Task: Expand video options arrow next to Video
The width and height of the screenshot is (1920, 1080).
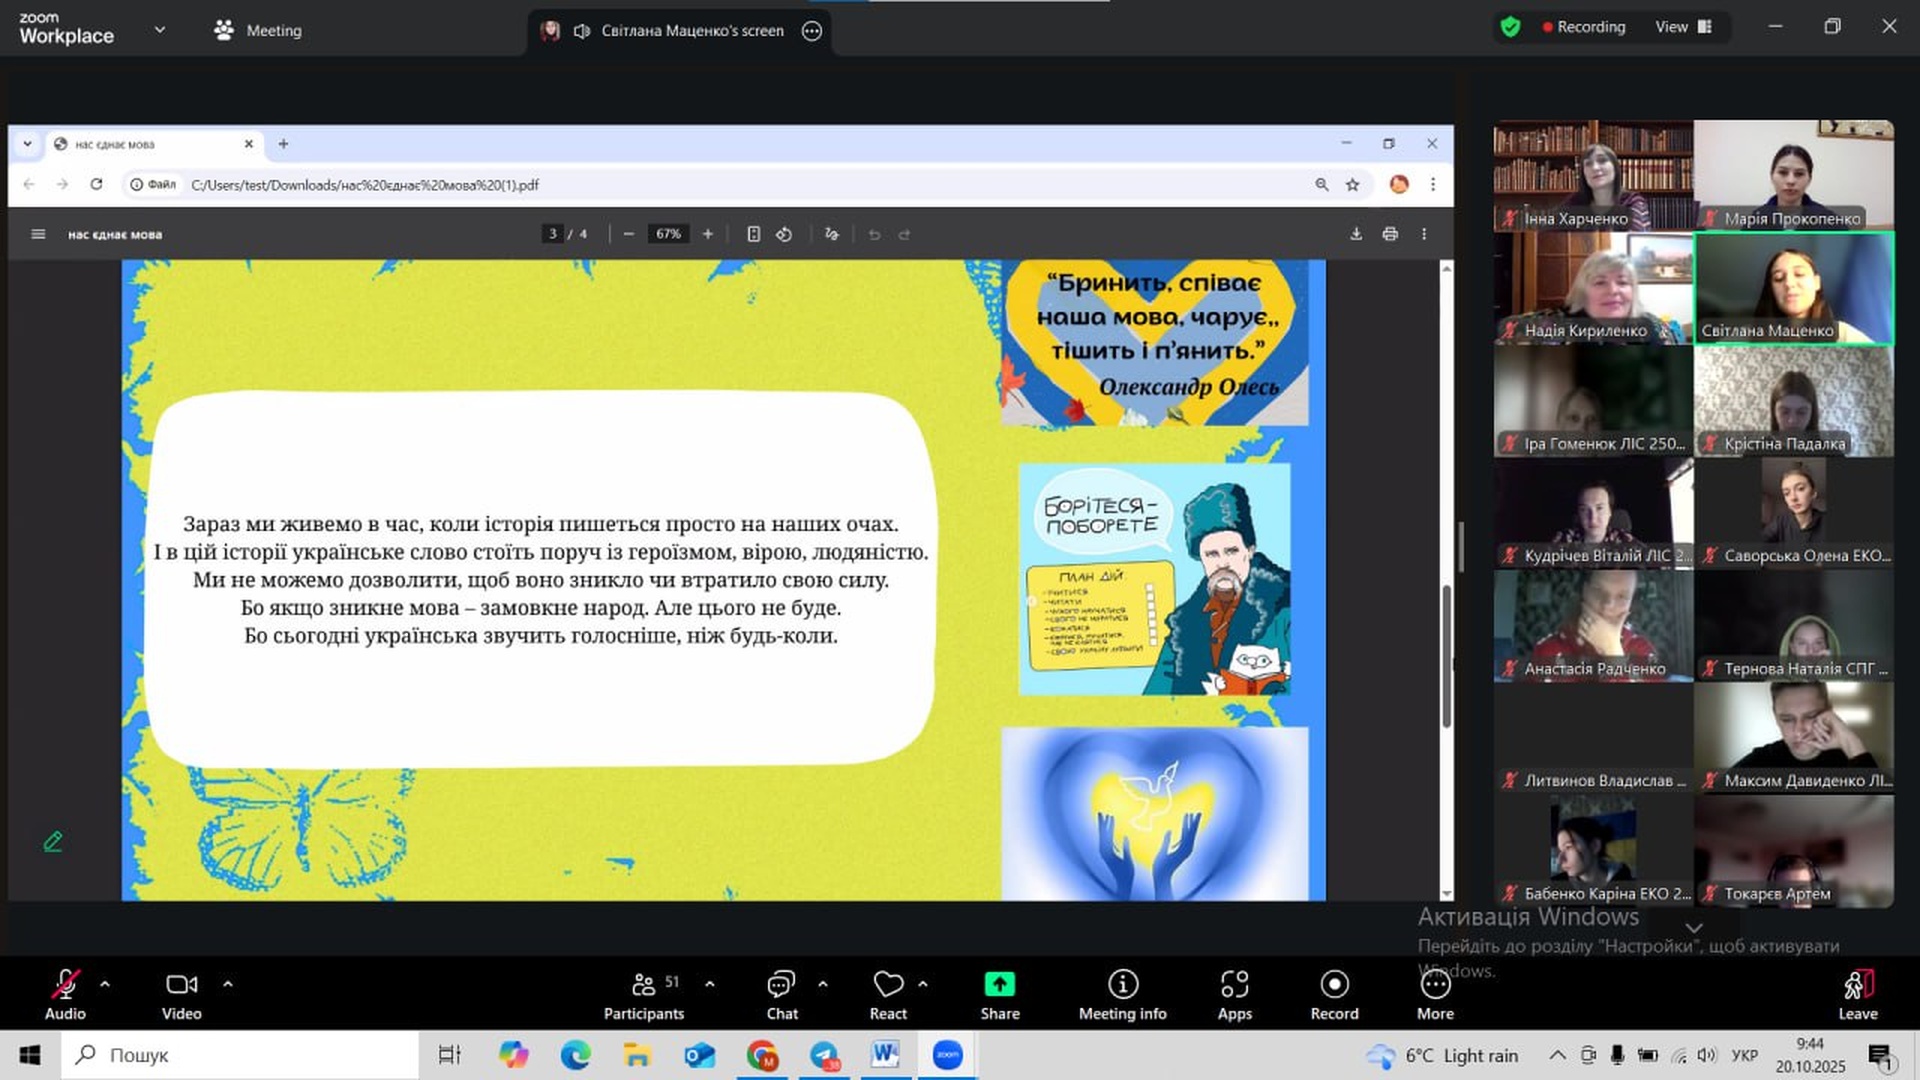Action: coord(228,984)
